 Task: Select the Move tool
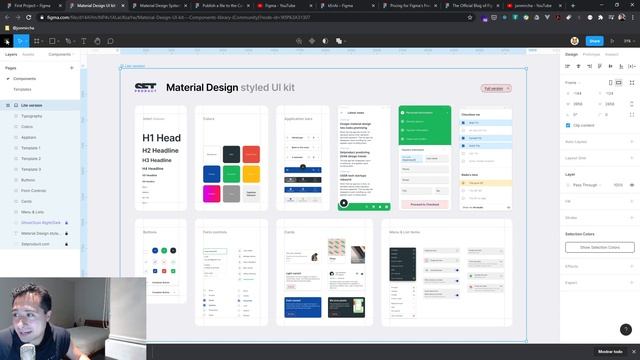(x=20, y=41)
